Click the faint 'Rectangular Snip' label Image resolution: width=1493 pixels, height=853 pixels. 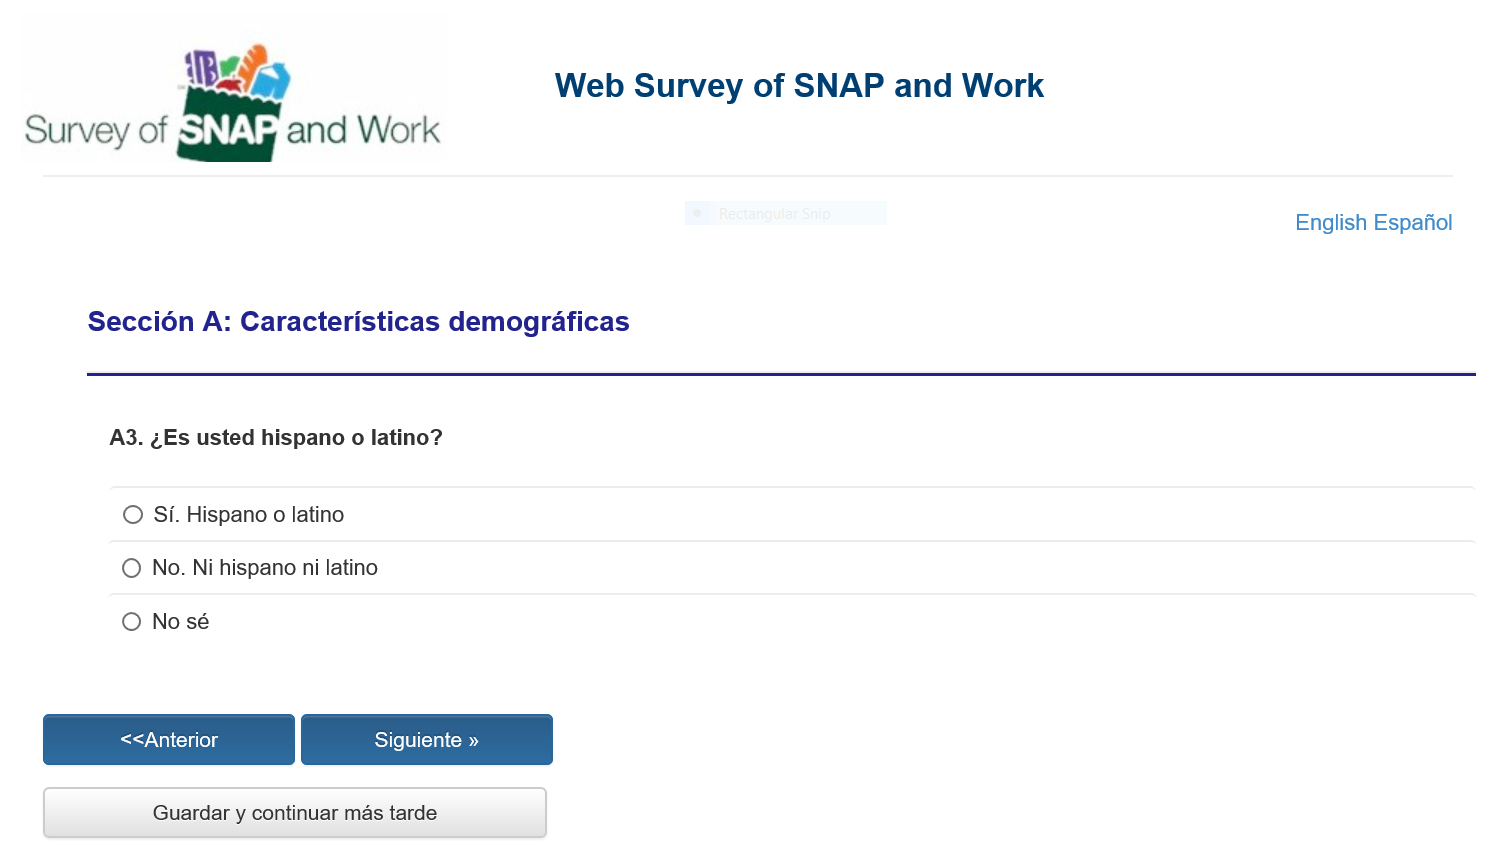(x=774, y=214)
